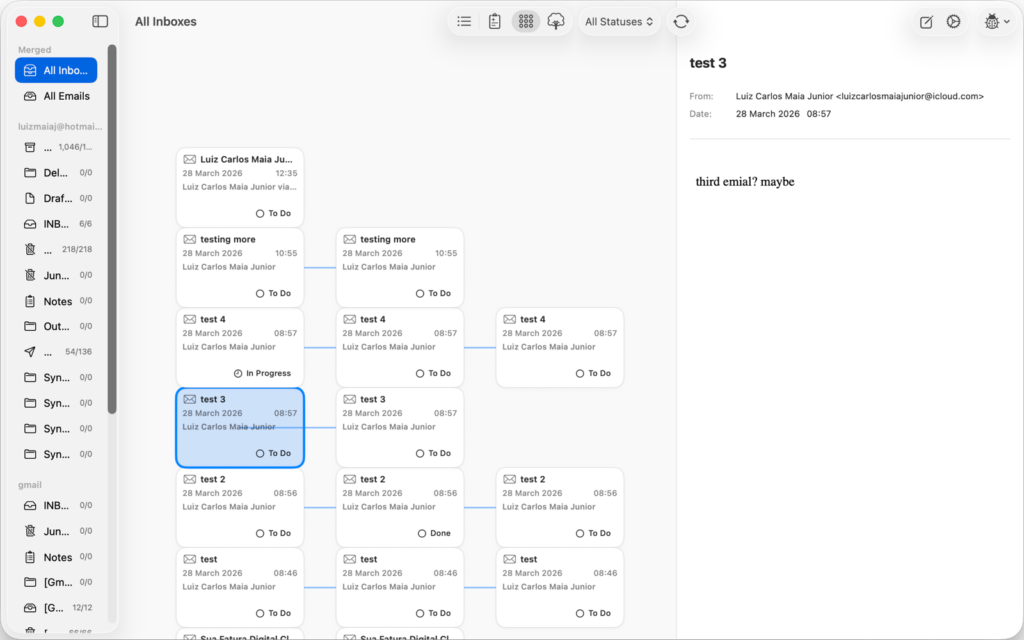
Task: Compose a new email icon
Action: (x=926, y=22)
